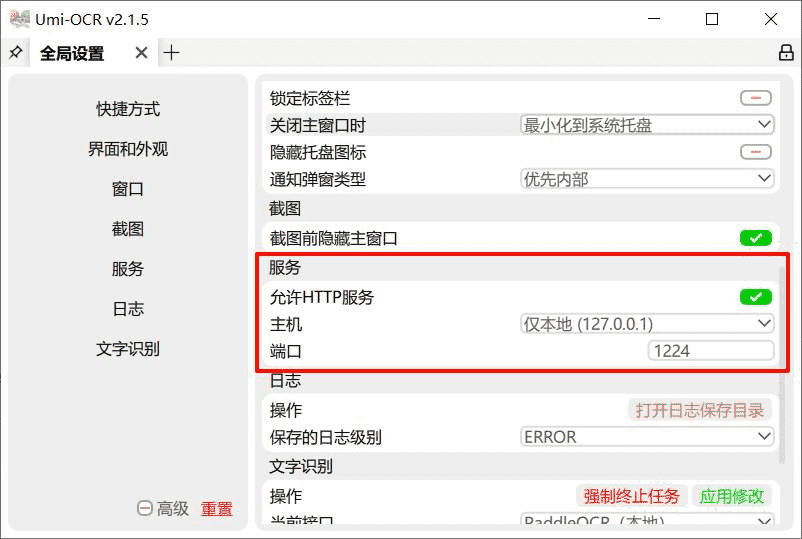Click the 服务 section heading
Image resolution: width=802 pixels, height=539 pixels.
pos(285,267)
